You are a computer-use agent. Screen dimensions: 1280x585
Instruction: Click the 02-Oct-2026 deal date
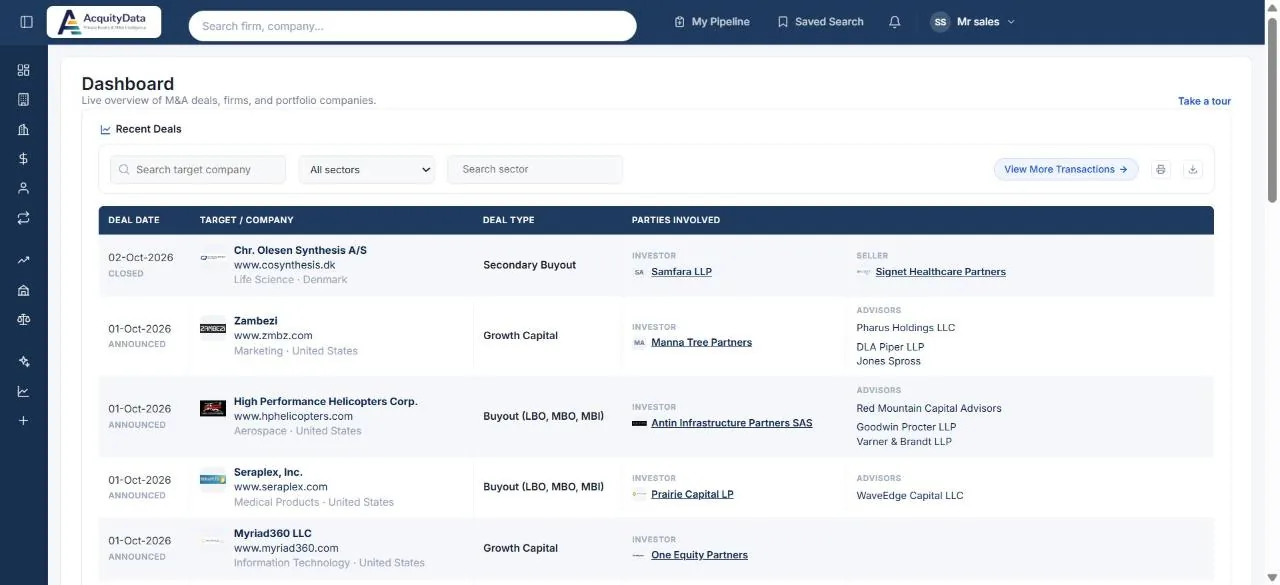click(x=141, y=257)
